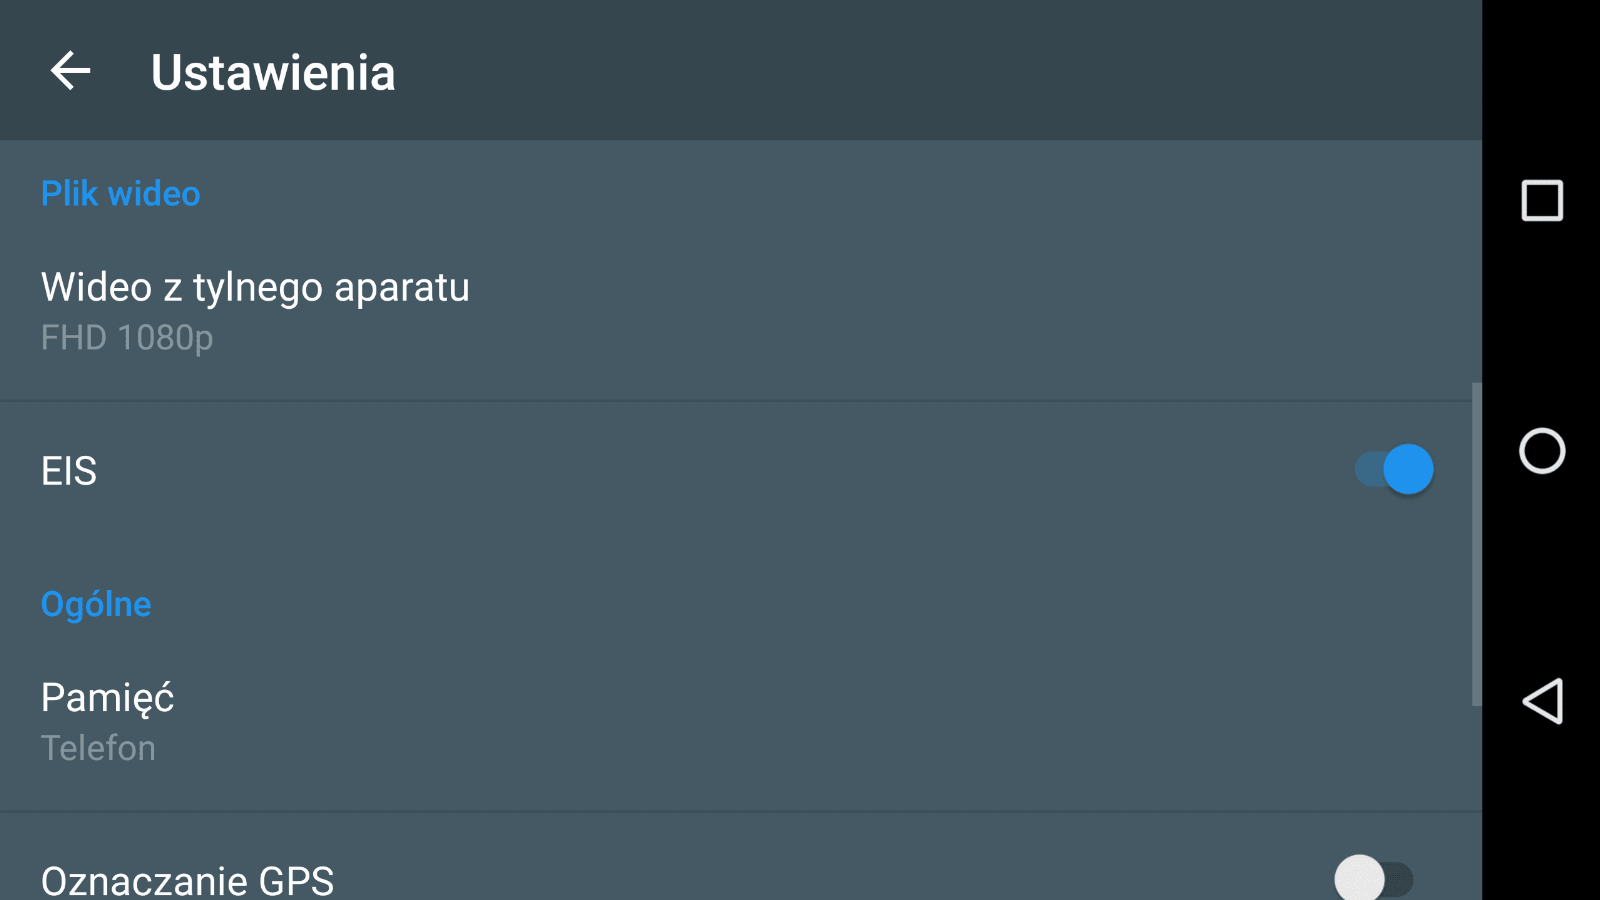This screenshot has height=900, width=1600.
Task: Enable the Oznaczanie GPS switch
Action: tap(1374, 879)
